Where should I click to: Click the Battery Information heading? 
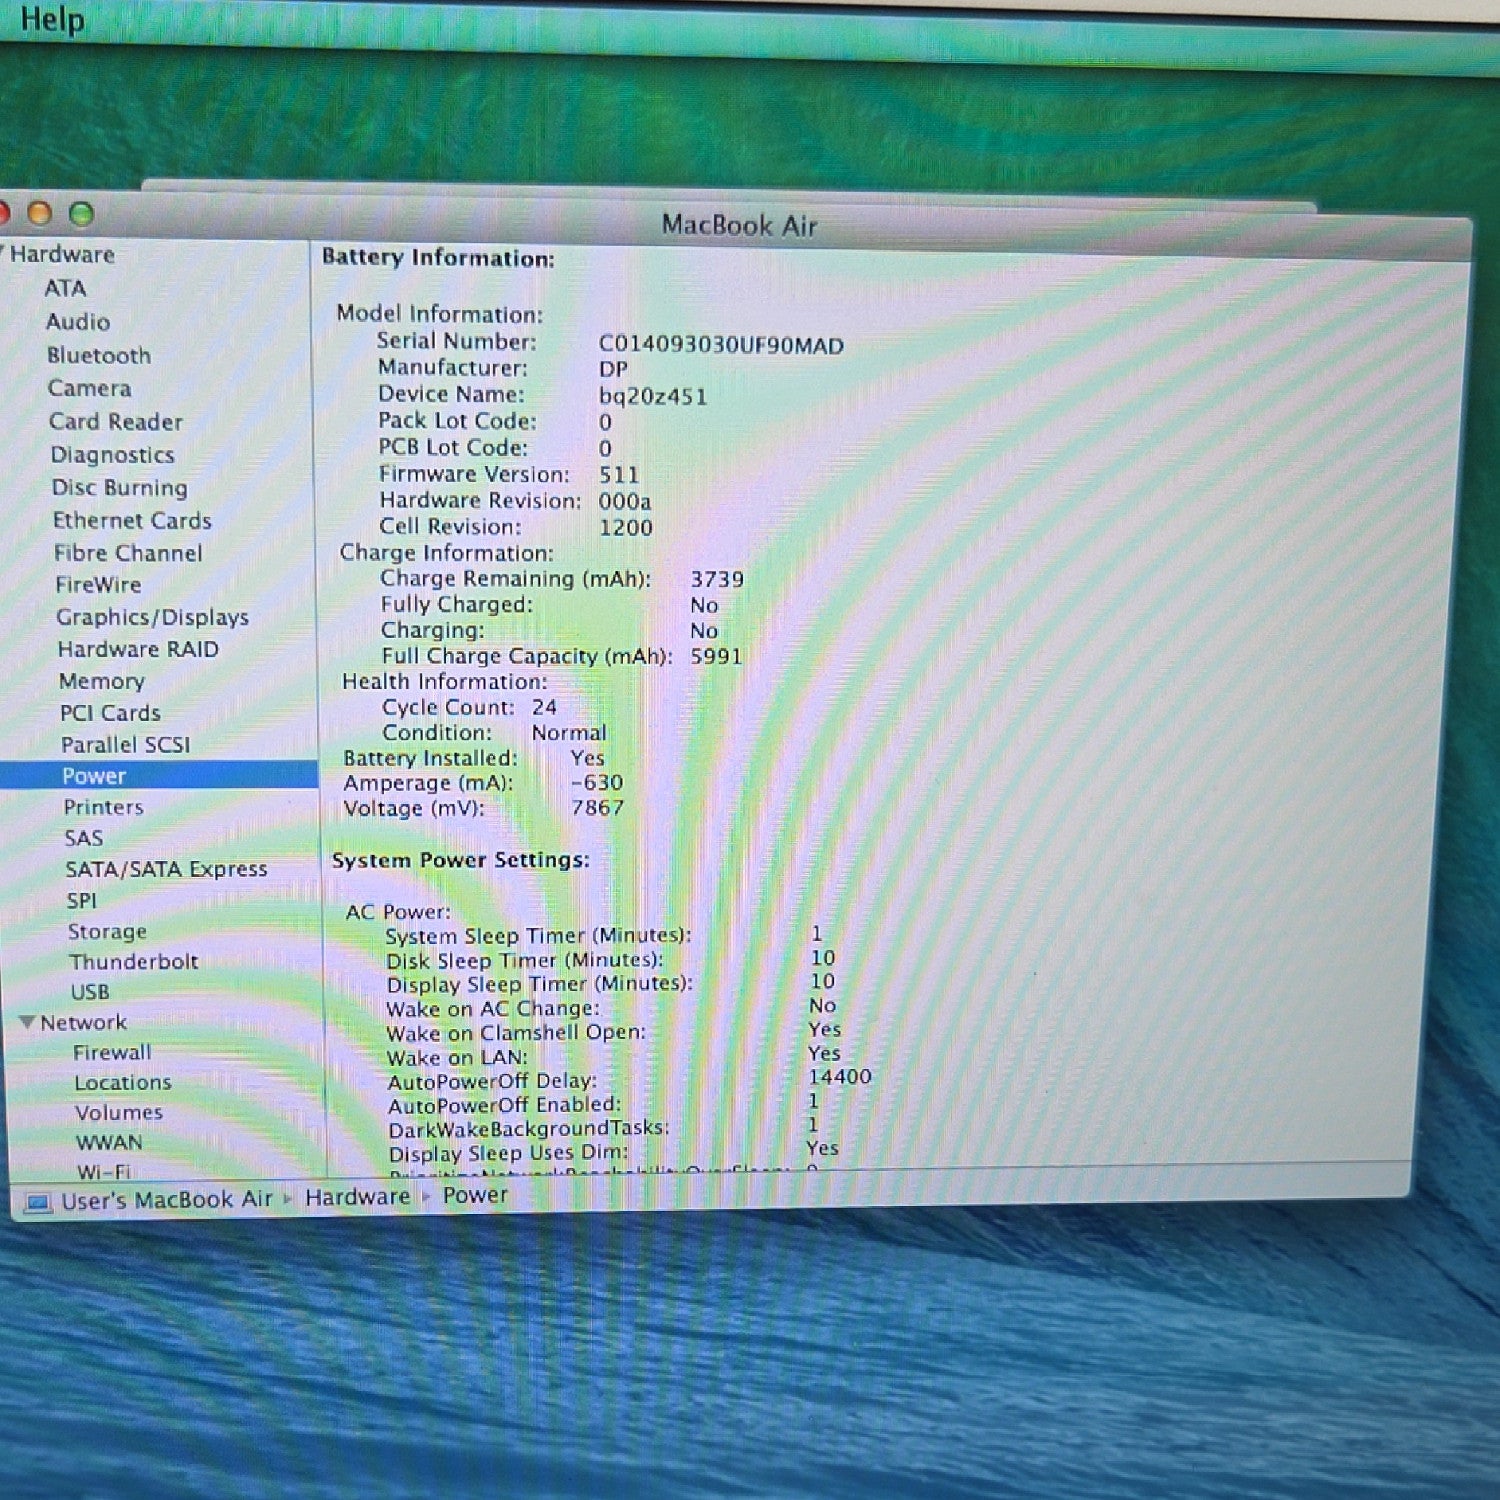[438, 258]
